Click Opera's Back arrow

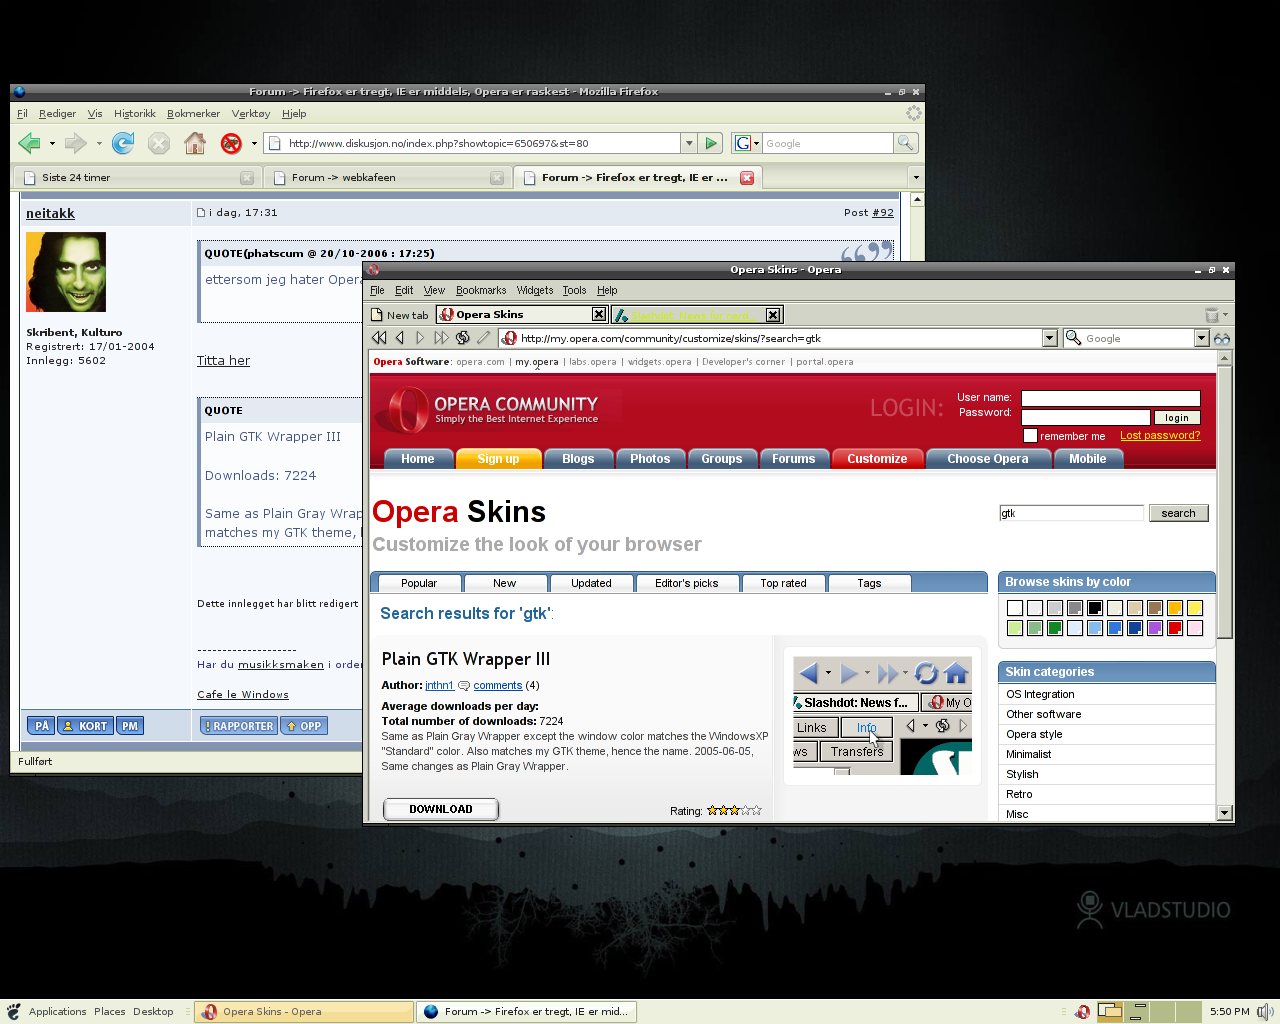pos(400,338)
